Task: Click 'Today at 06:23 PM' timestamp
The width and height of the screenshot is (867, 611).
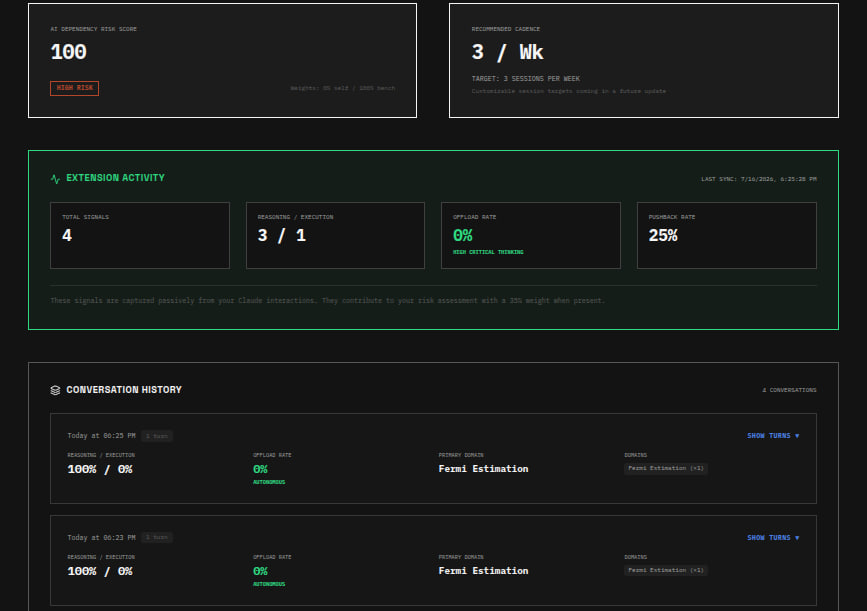Action: pos(101,537)
